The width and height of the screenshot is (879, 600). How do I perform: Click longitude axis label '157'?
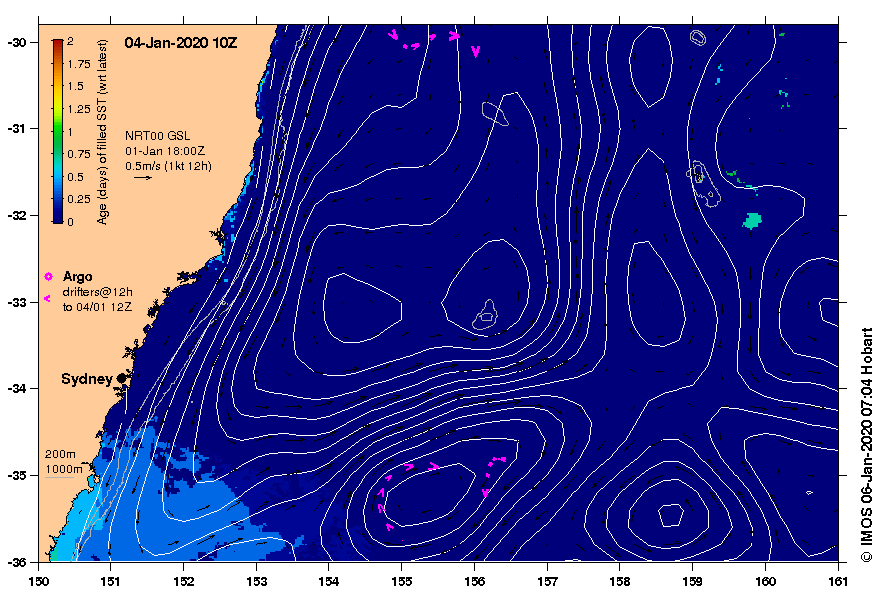[547, 581]
